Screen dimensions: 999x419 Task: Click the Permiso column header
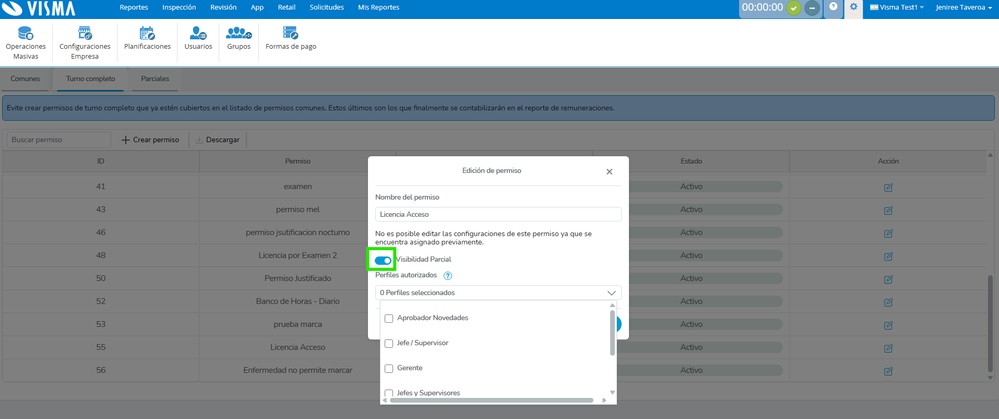tap(298, 162)
